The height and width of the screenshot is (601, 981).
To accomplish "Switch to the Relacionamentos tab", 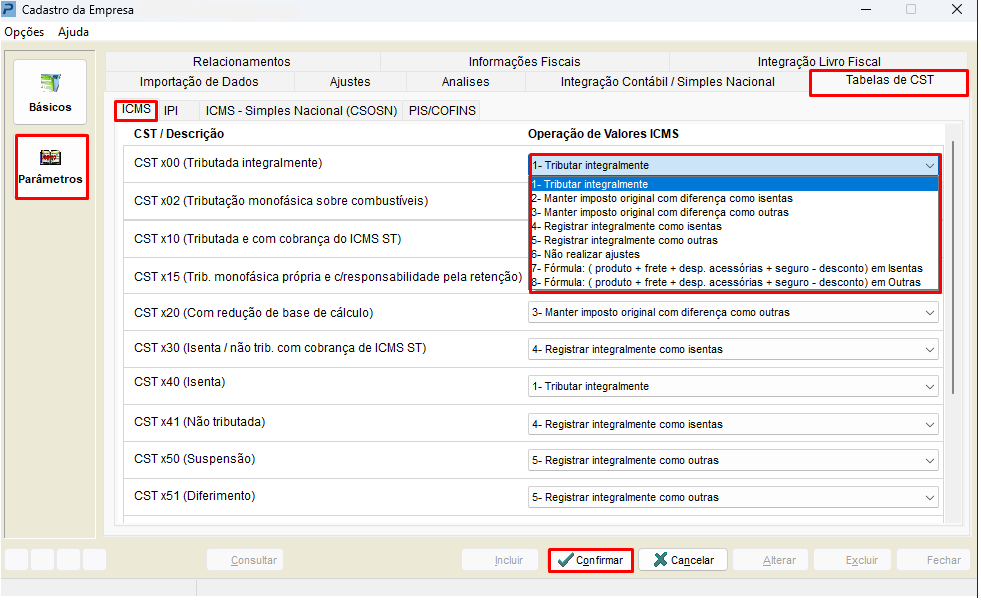I will click(x=241, y=61).
